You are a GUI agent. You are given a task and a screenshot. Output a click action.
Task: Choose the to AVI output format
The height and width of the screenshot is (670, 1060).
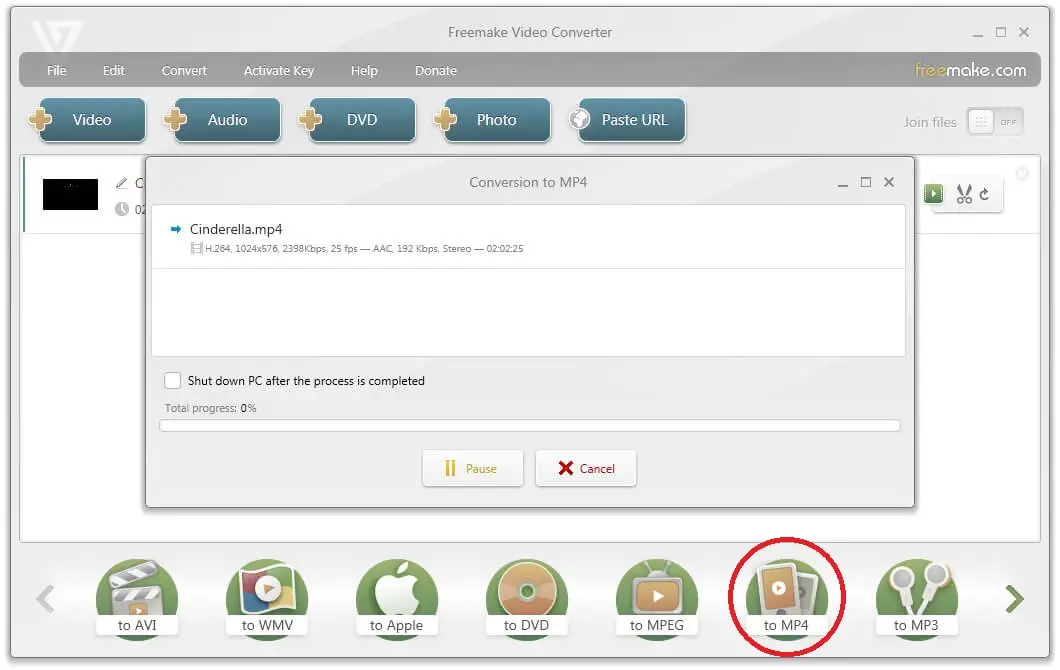[137, 598]
